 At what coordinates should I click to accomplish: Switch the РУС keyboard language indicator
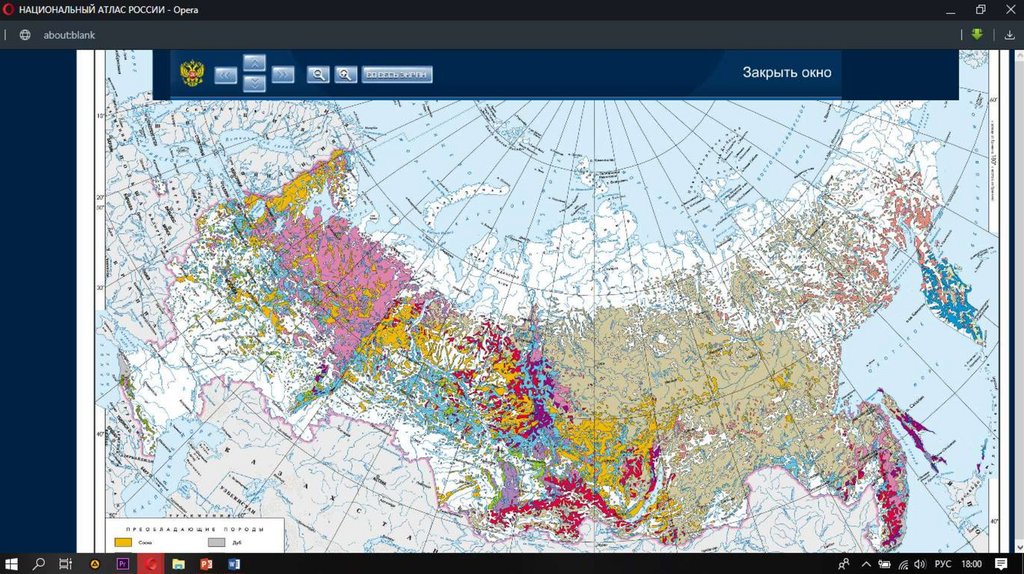pyautogui.click(x=942, y=564)
